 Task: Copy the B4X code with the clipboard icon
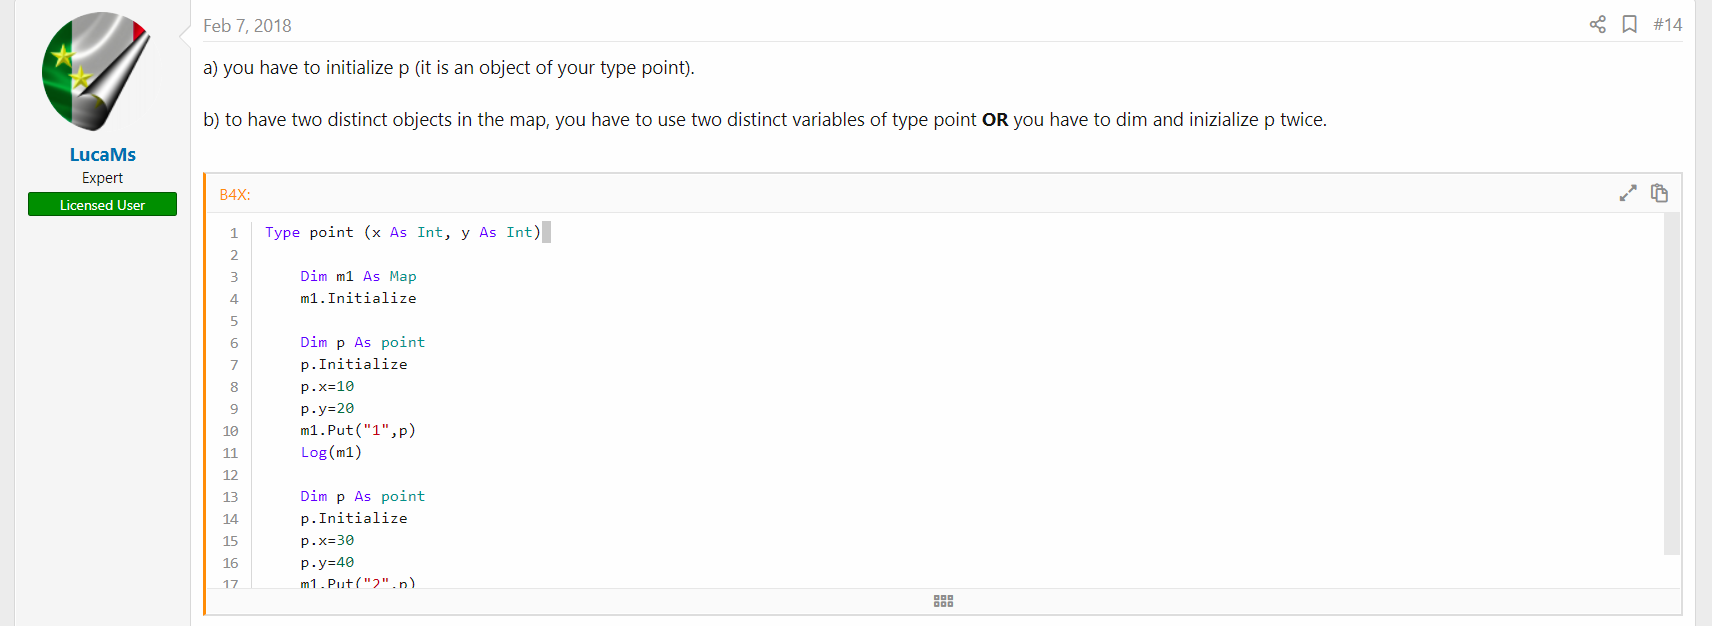pyautogui.click(x=1659, y=192)
